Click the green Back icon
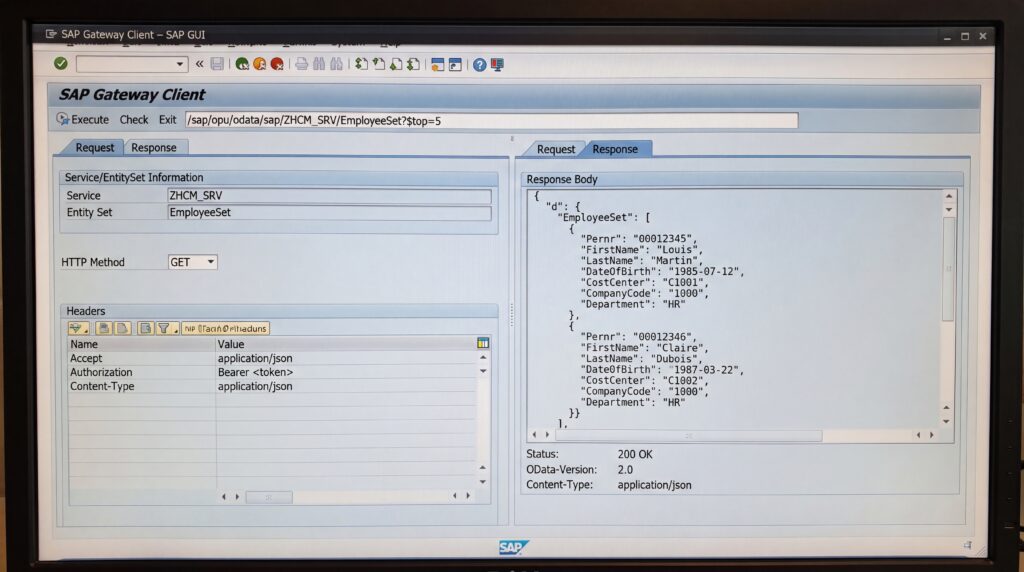The width and height of the screenshot is (1024, 572). coord(242,64)
